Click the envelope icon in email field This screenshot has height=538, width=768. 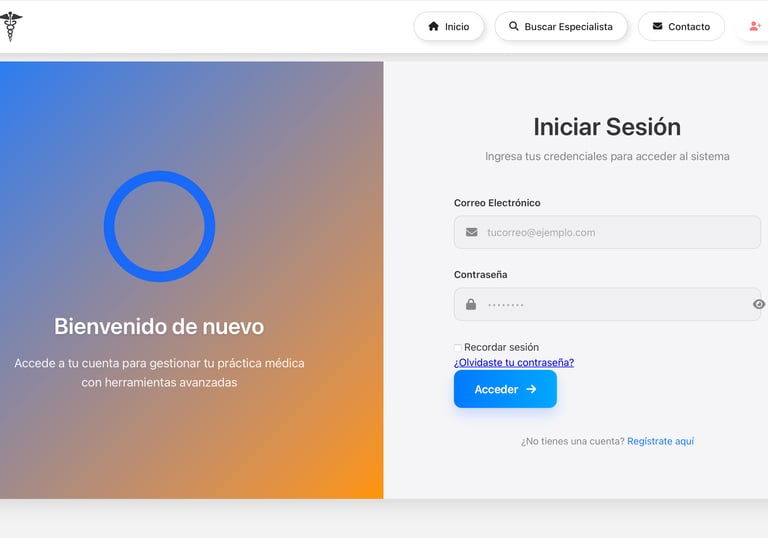pyautogui.click(x=472, y=232)
